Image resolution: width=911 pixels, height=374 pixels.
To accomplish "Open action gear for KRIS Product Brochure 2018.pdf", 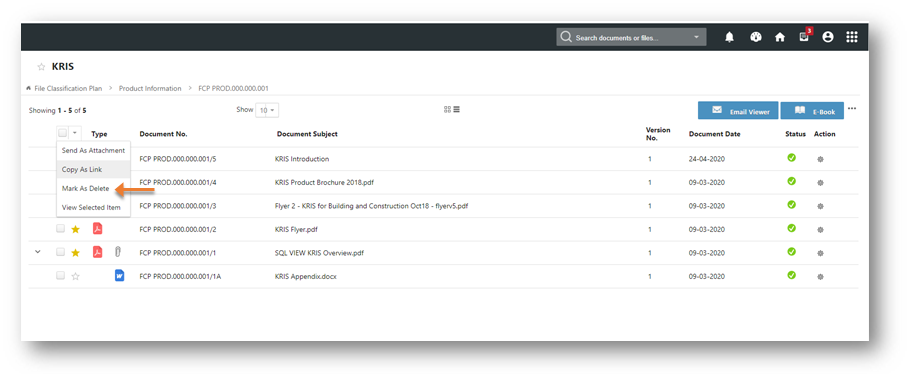I will (820, 182).
